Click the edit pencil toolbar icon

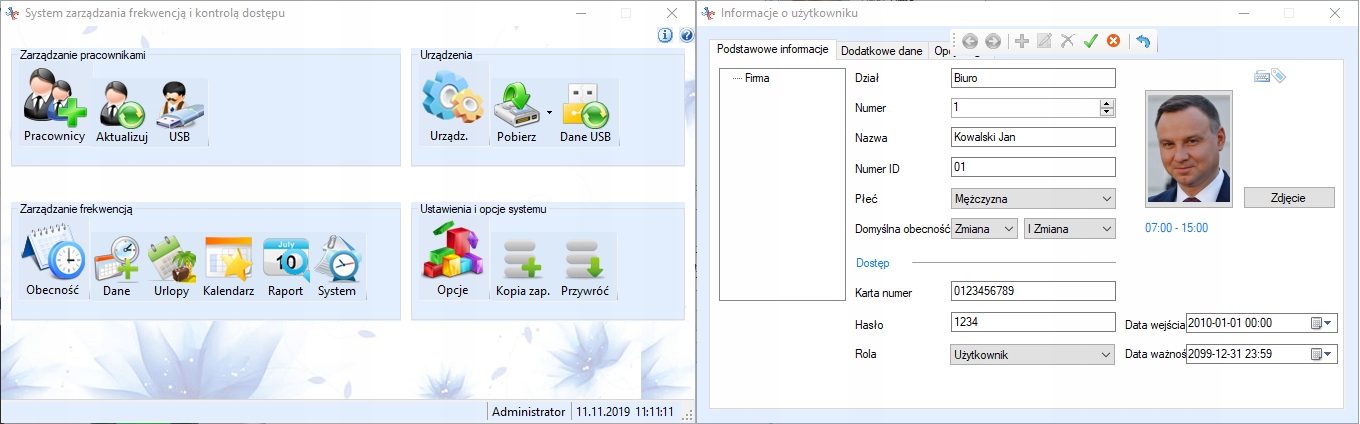1044,41
